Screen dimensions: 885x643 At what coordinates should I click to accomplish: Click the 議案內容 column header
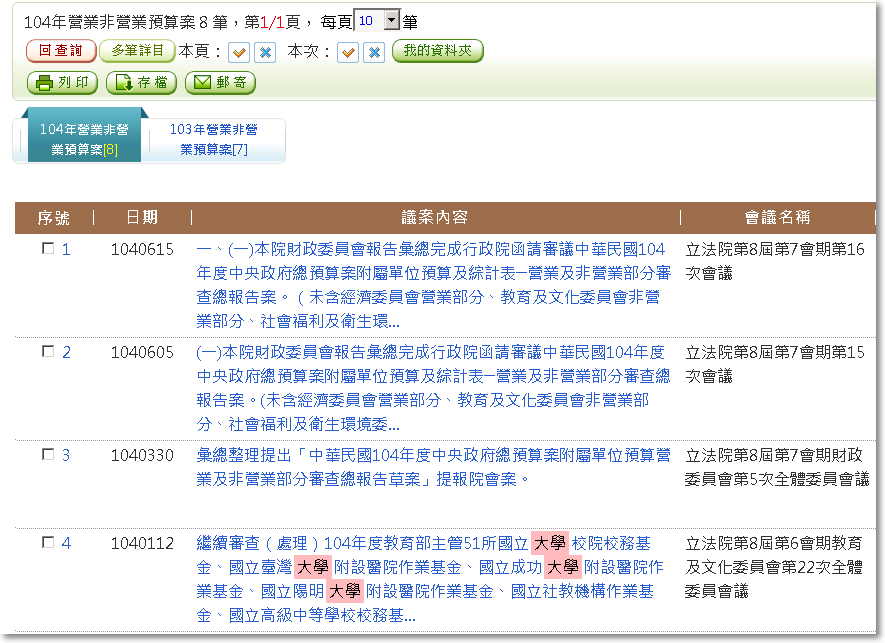point(434,217)
